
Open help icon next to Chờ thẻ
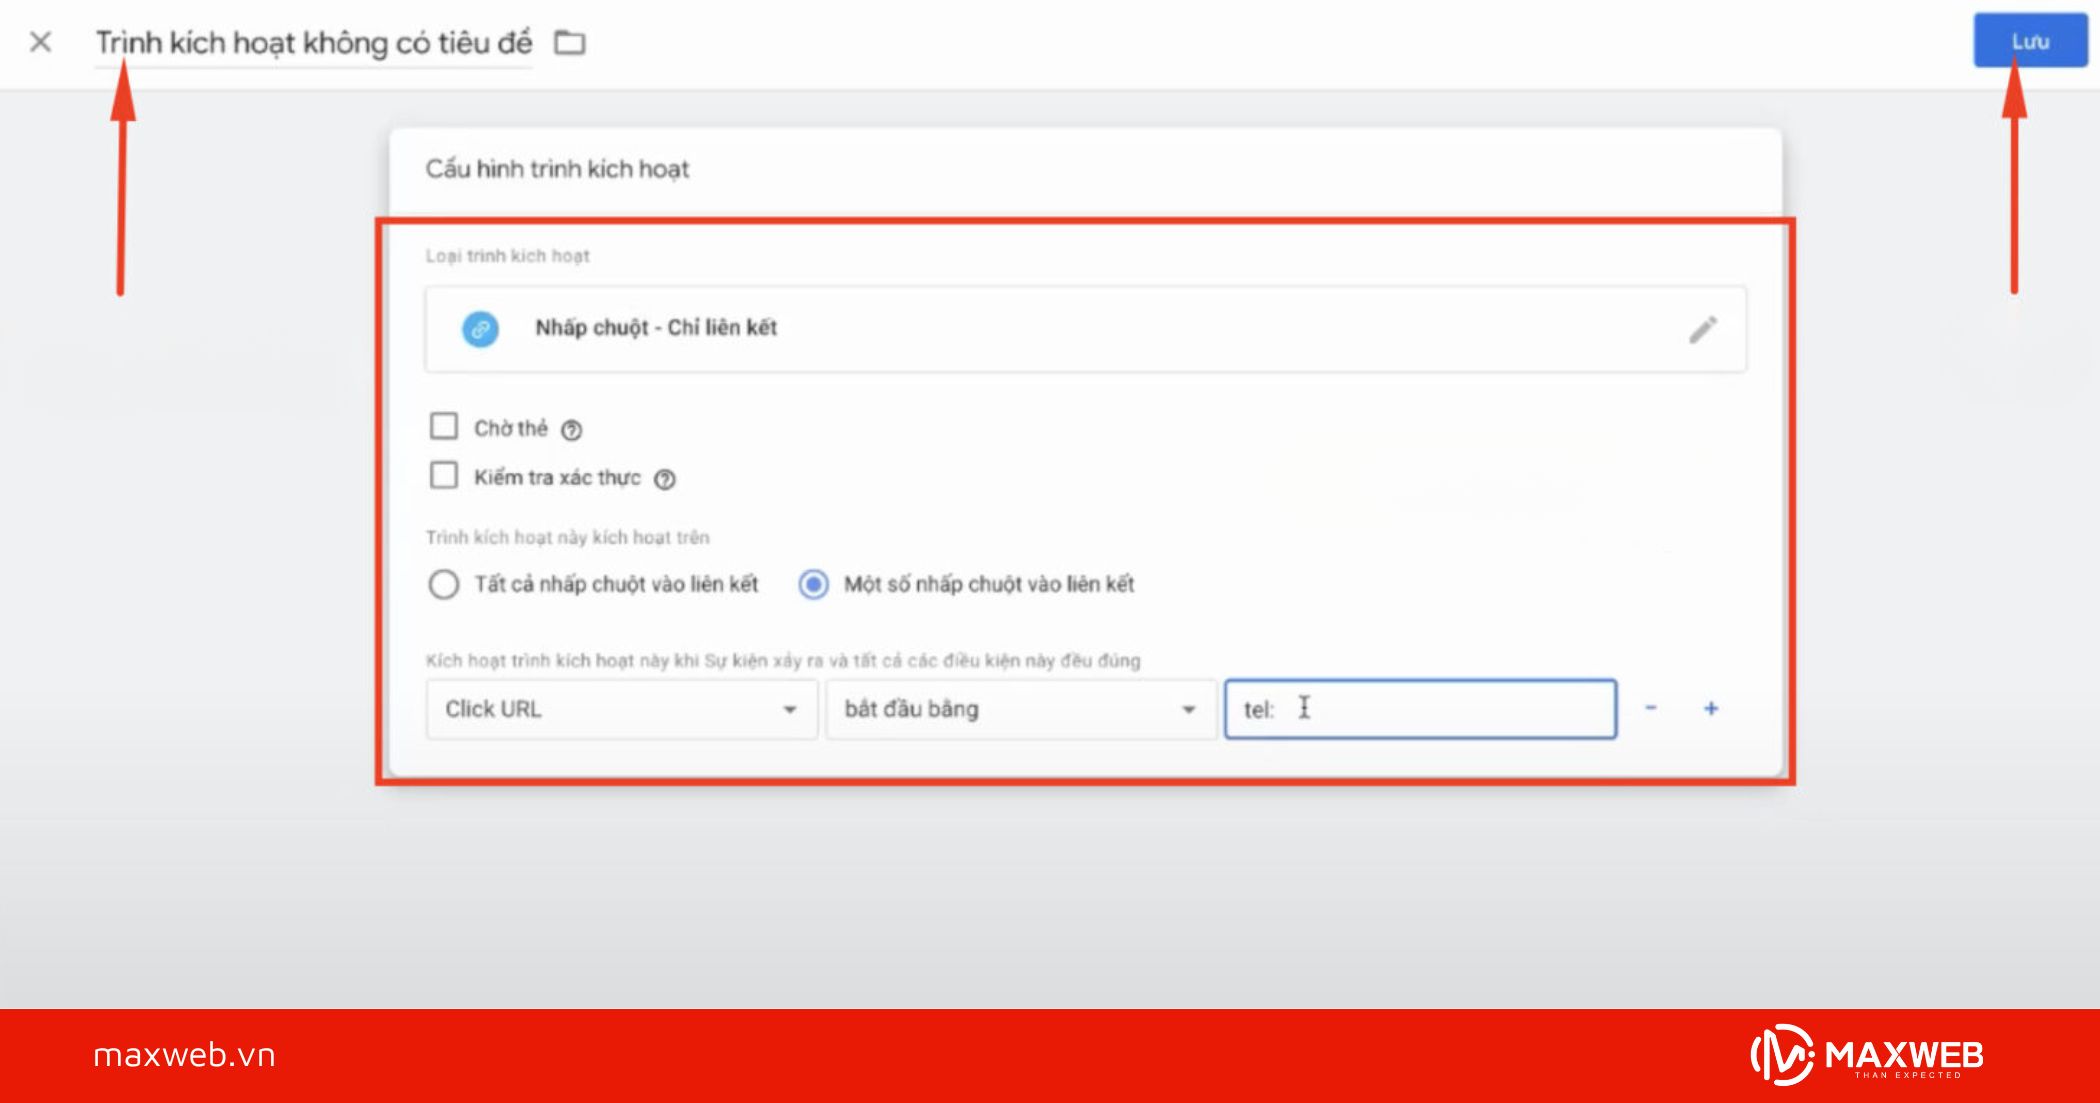pyautogui.click(x=571, y=430)
